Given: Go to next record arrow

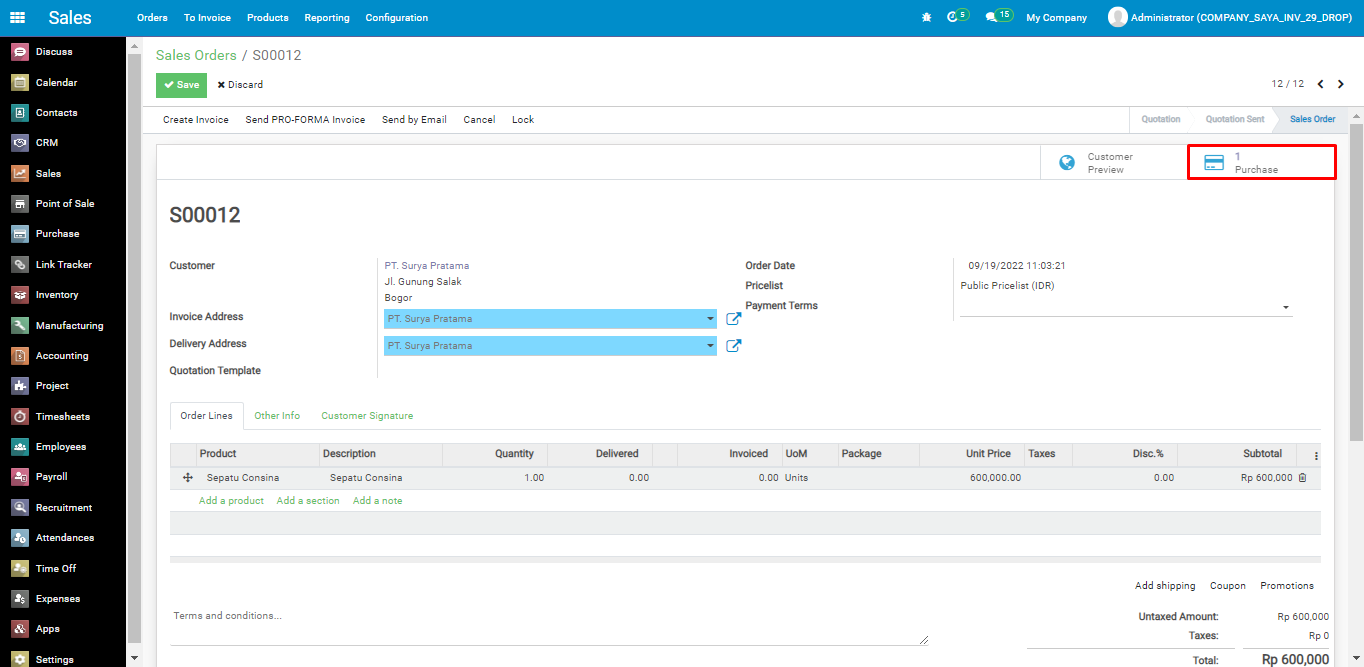Looking at the screenshot, I should [1341, 85].
